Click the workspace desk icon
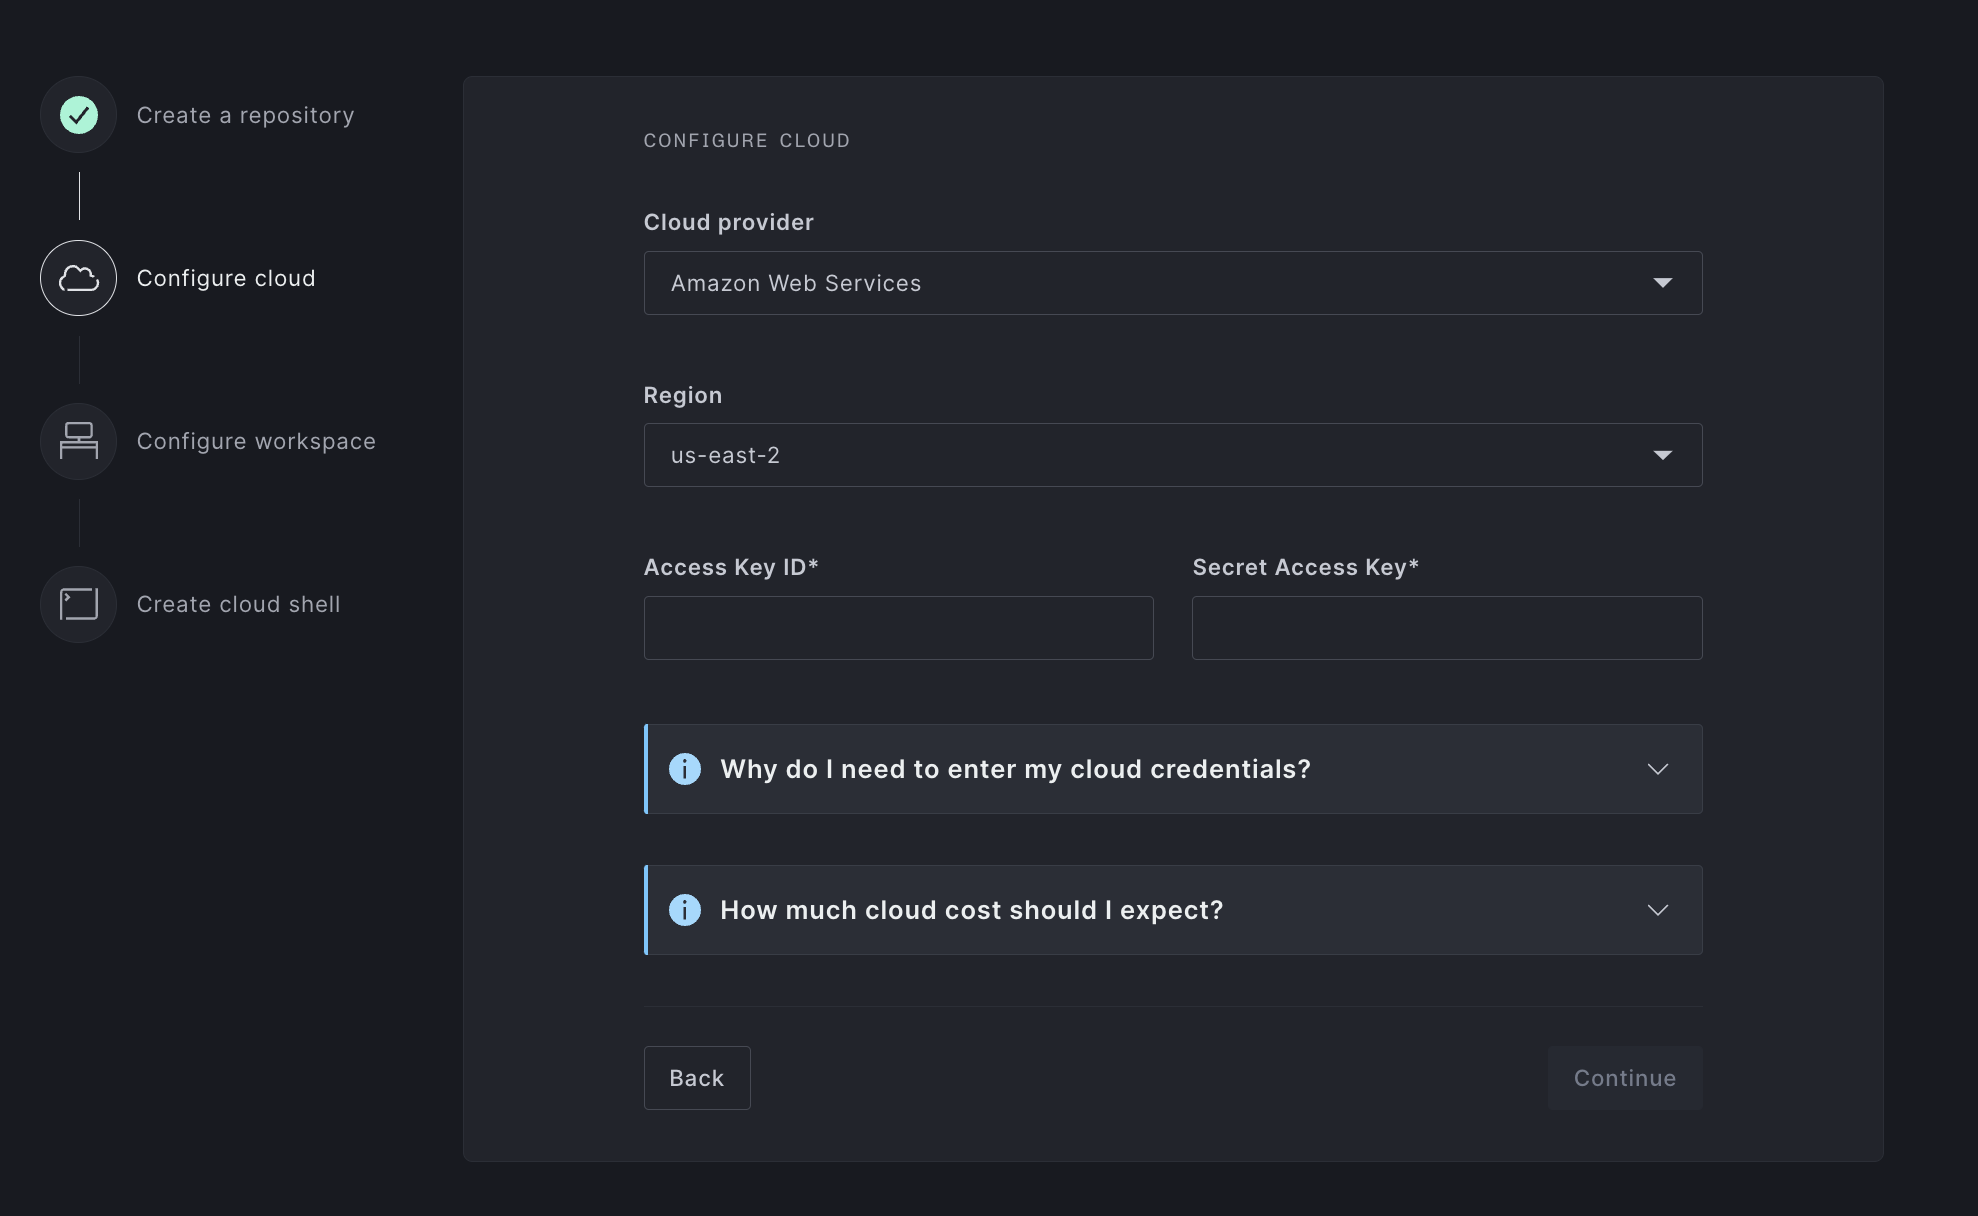Screen dimensions: 1978x1216 pyautogui.click(x=78, y=441)
